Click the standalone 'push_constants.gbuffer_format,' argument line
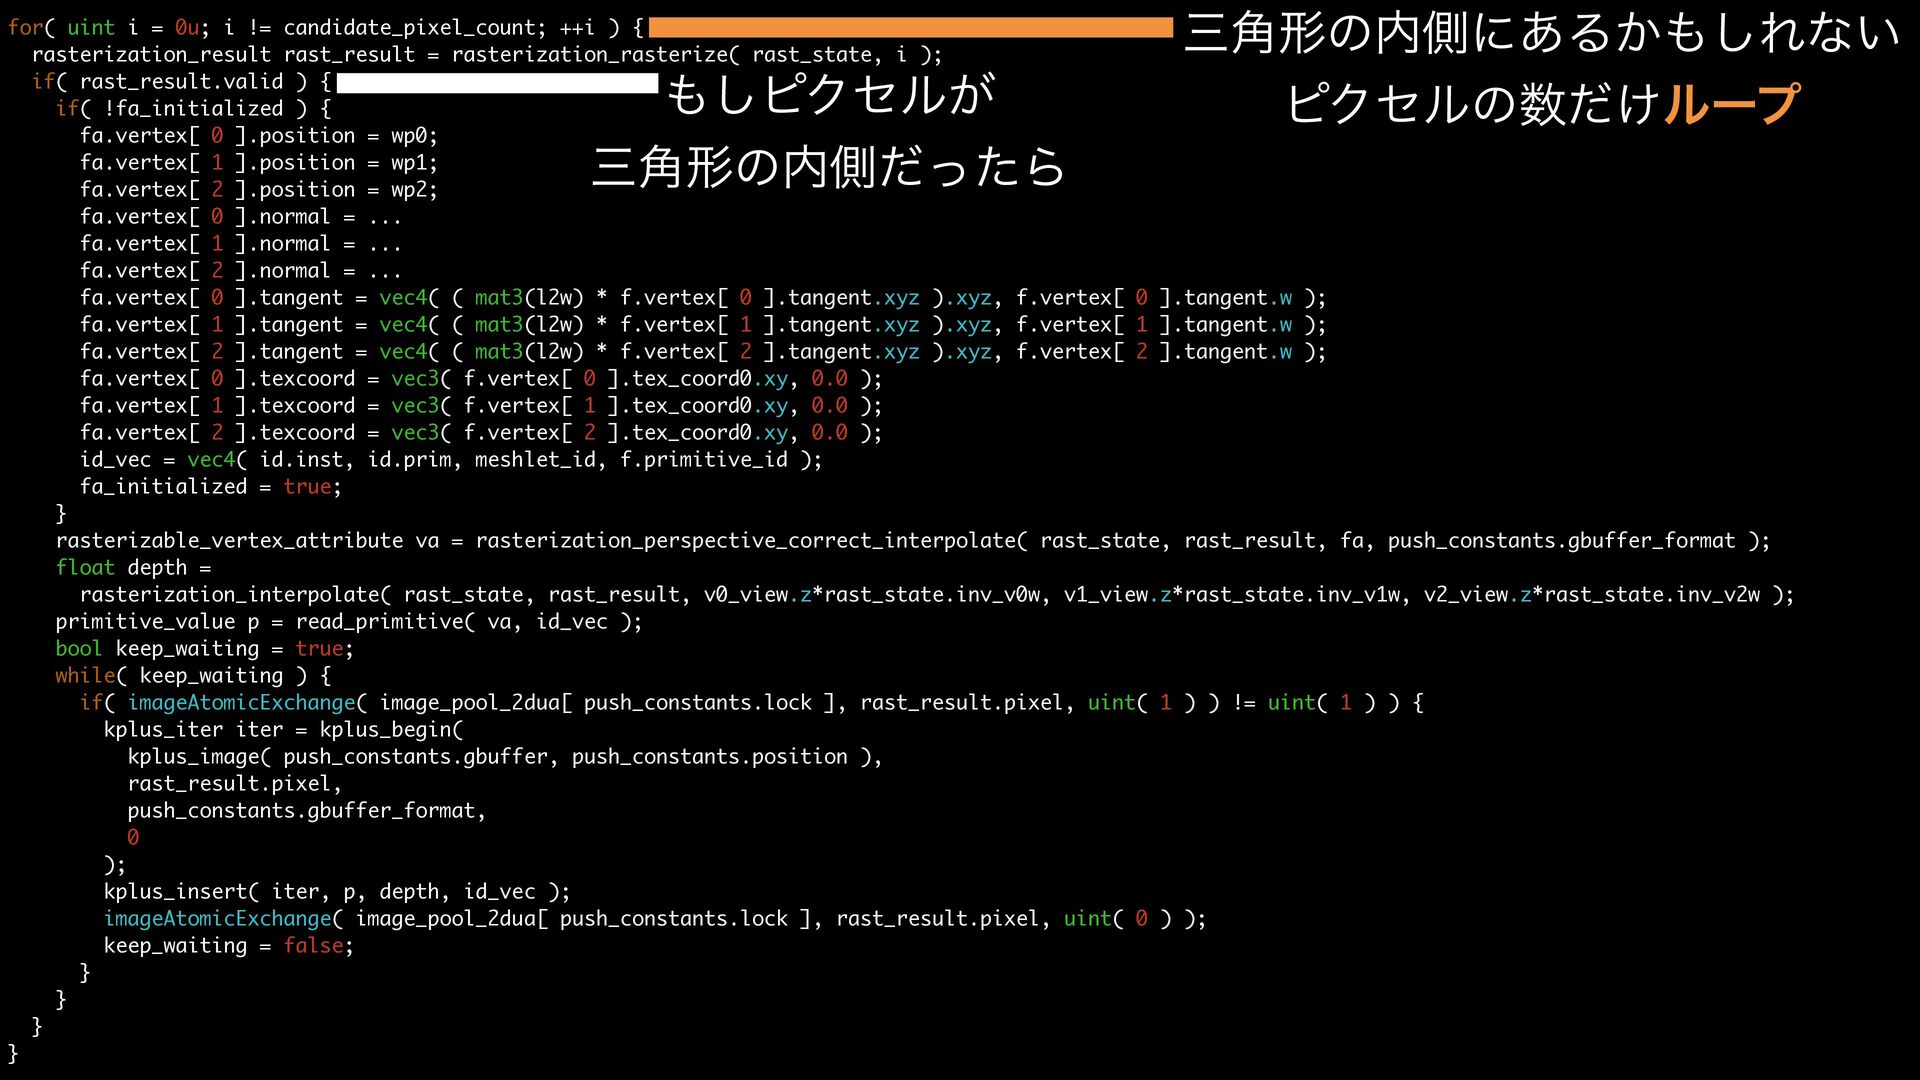Screen dimensions: 1920x1080 pyautogui.click(x=307, y=811)
